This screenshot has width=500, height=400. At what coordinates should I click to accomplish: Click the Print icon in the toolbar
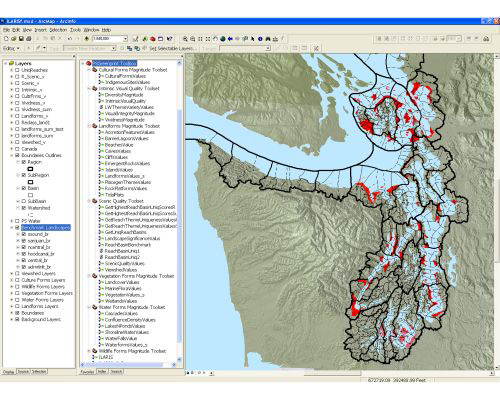[29, 39]
